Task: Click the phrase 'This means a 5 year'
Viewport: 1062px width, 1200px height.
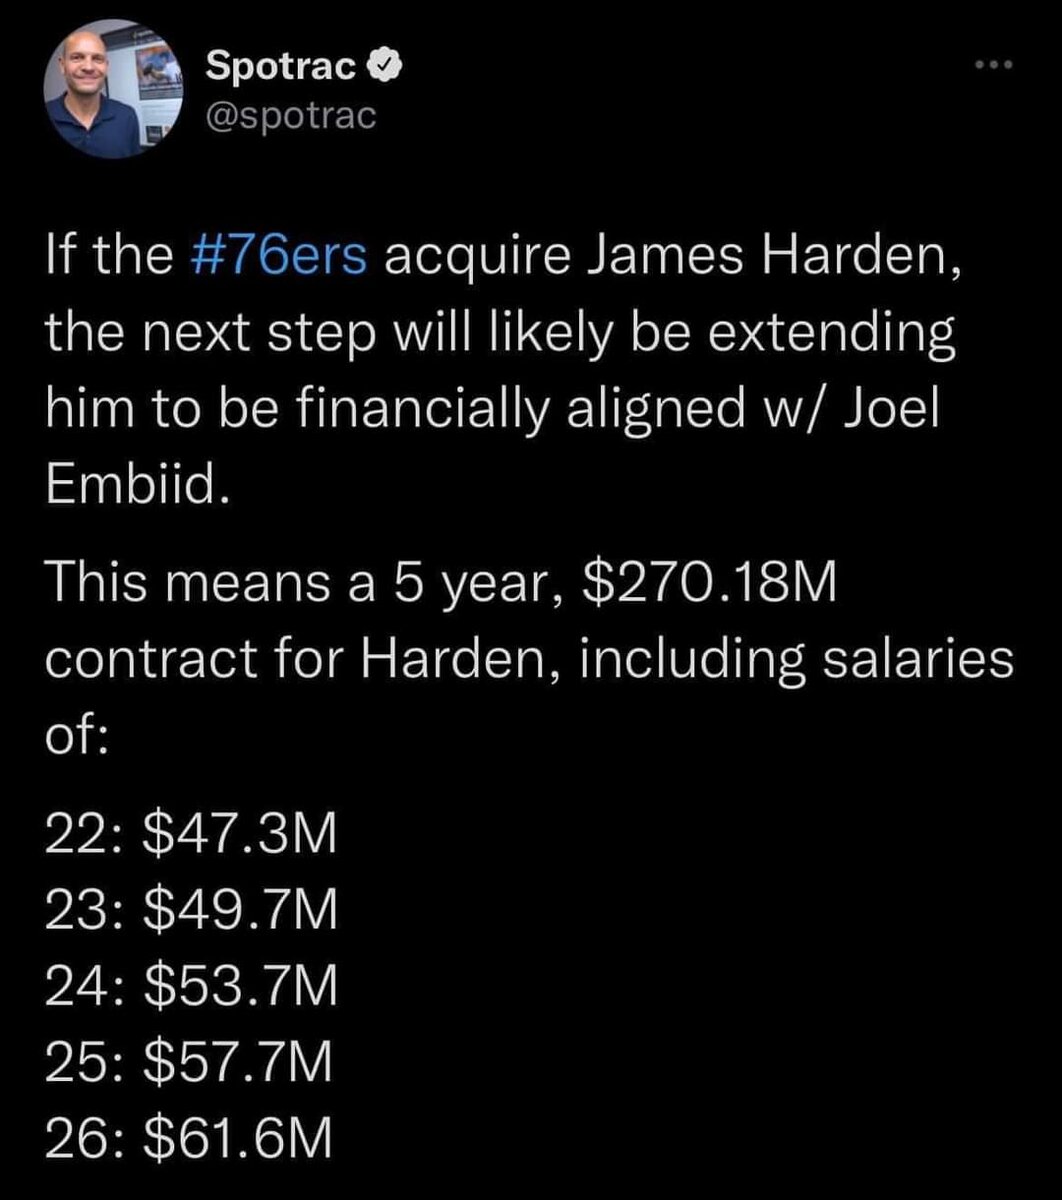Action: pos(300,583)
